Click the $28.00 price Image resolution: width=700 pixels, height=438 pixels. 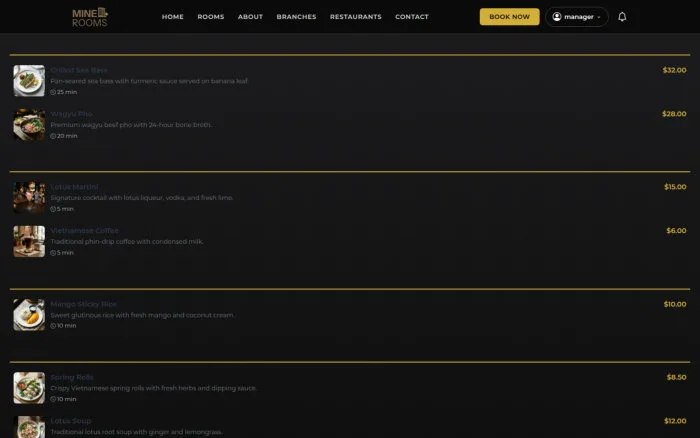[674, 114]
